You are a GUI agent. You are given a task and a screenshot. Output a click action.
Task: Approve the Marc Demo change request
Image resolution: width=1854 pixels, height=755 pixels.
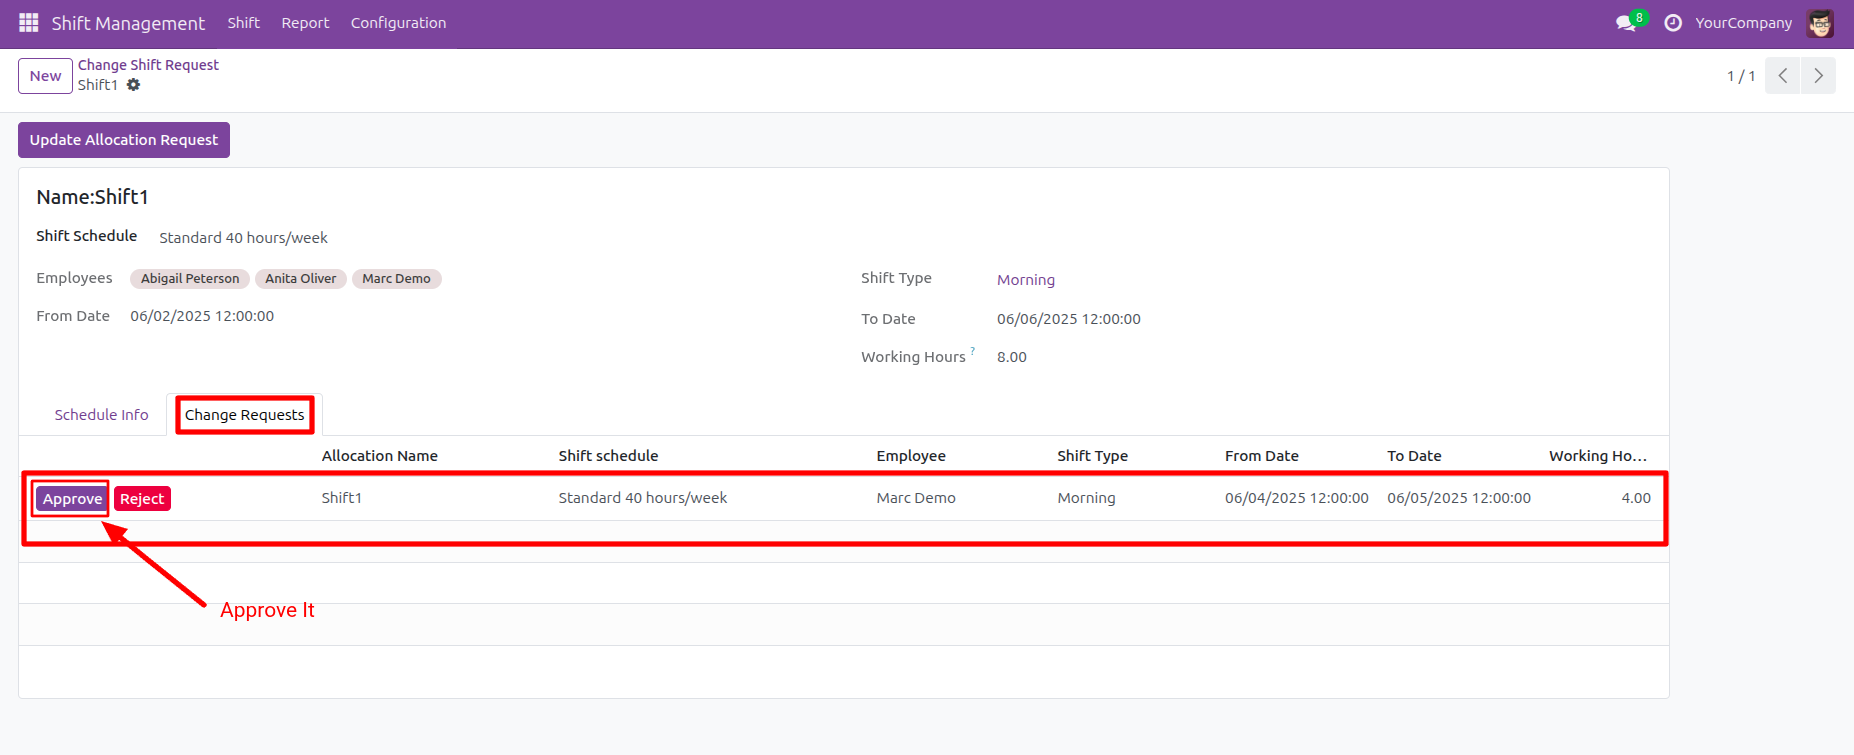click(x=72, y=499)
